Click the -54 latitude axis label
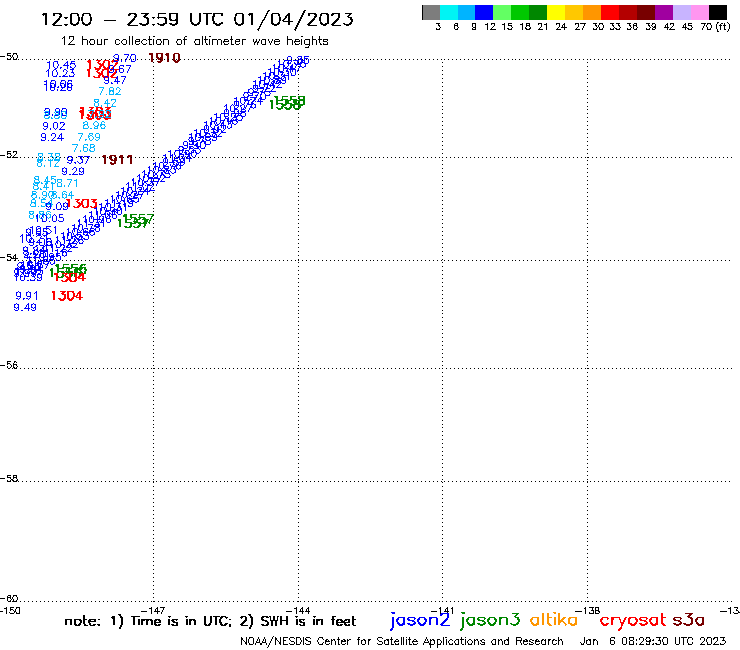Image resolution: width=740 pixels, height=650 pixels. tap(9, 257)
